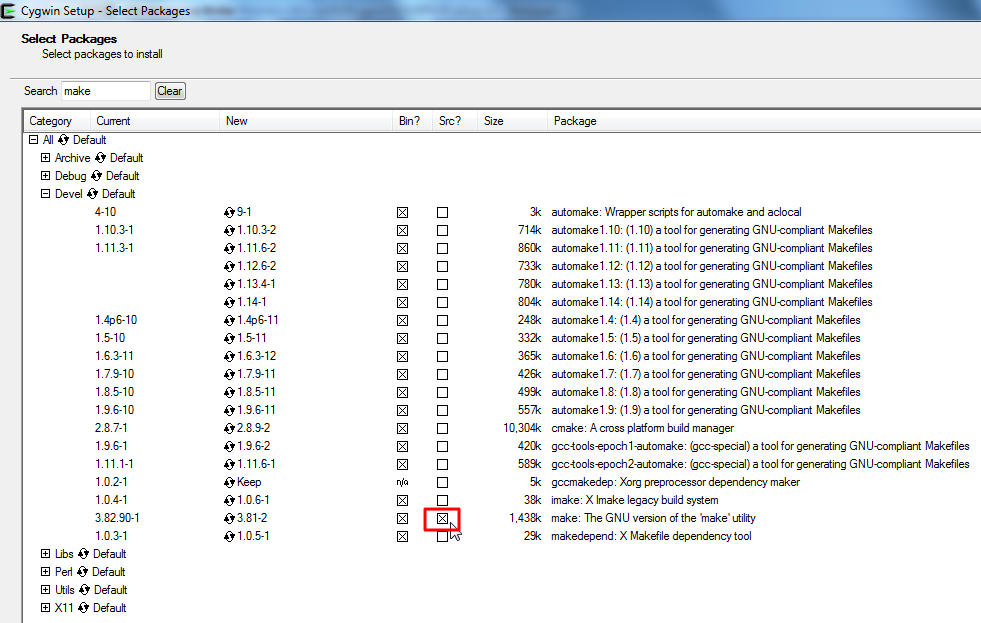Cycle version icon for automake1.4 1.4p6-11

coord(229,321)
